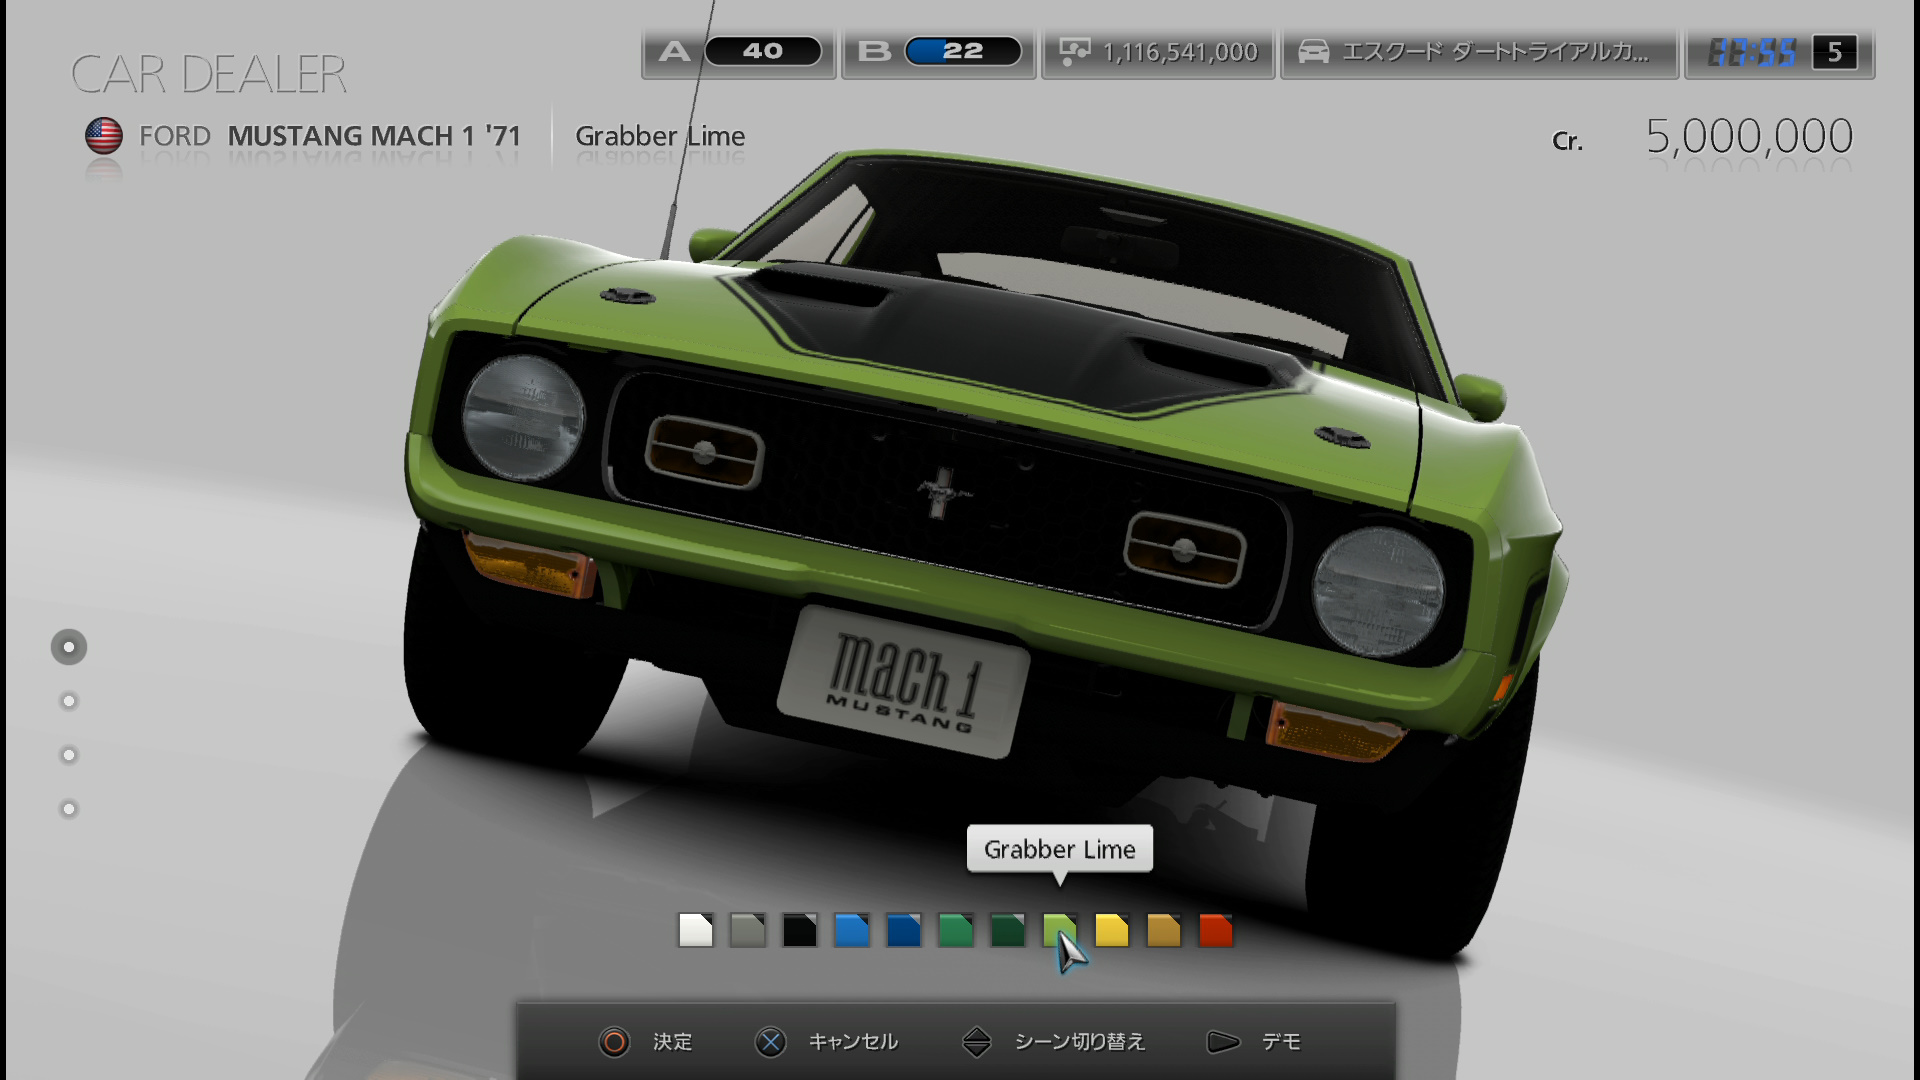Image resolution: width=1920 pixels, height=1080 pixels.
Task: Select the black paint swatch
Action: coord(800,930)
